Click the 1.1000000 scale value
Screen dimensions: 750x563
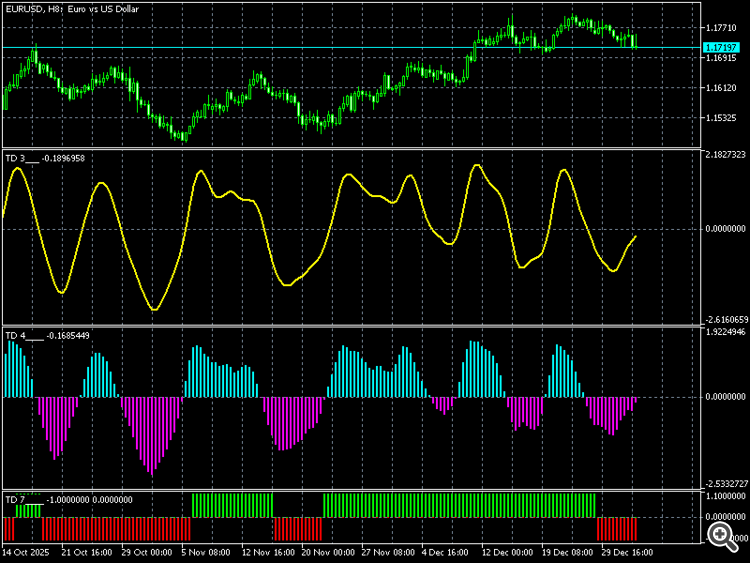pos(725,497)
